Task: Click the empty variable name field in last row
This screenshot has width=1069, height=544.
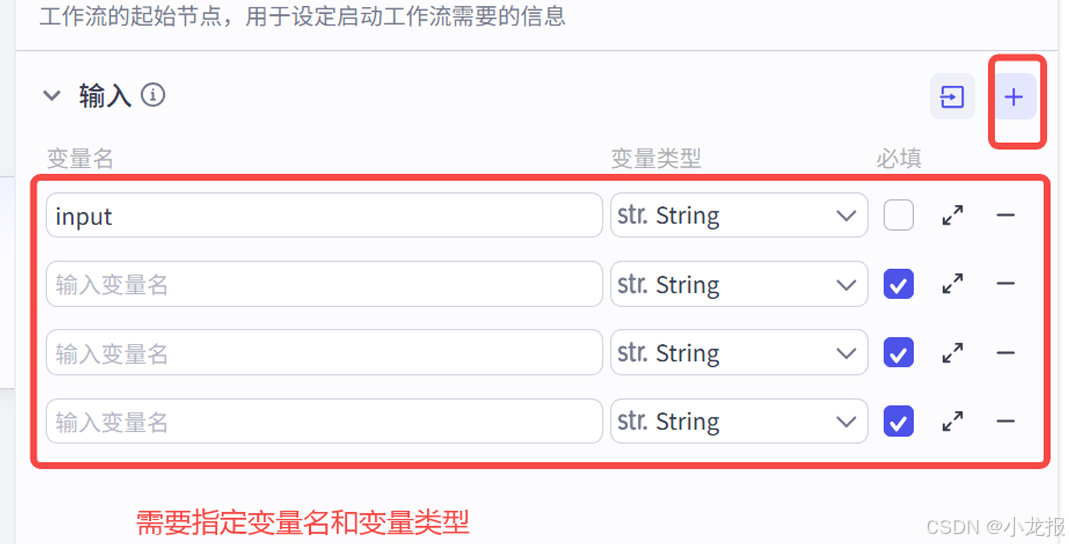Action: pyautogui.click(x=323, y=422)
